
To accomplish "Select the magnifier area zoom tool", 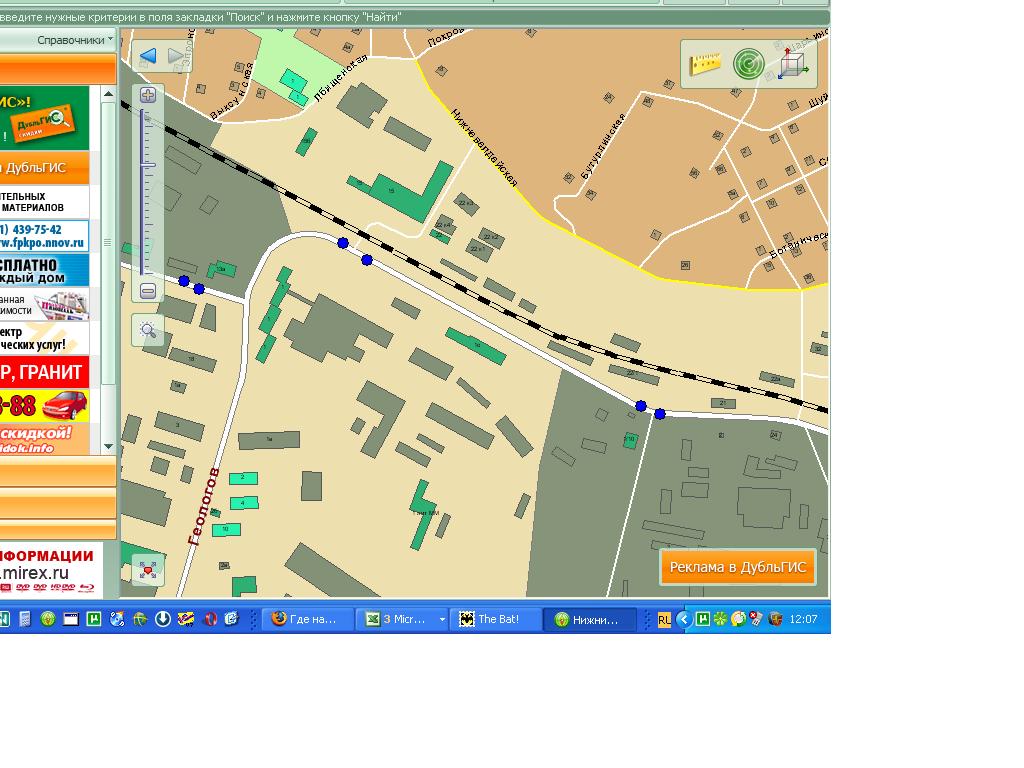I will [x=148, y=330].
